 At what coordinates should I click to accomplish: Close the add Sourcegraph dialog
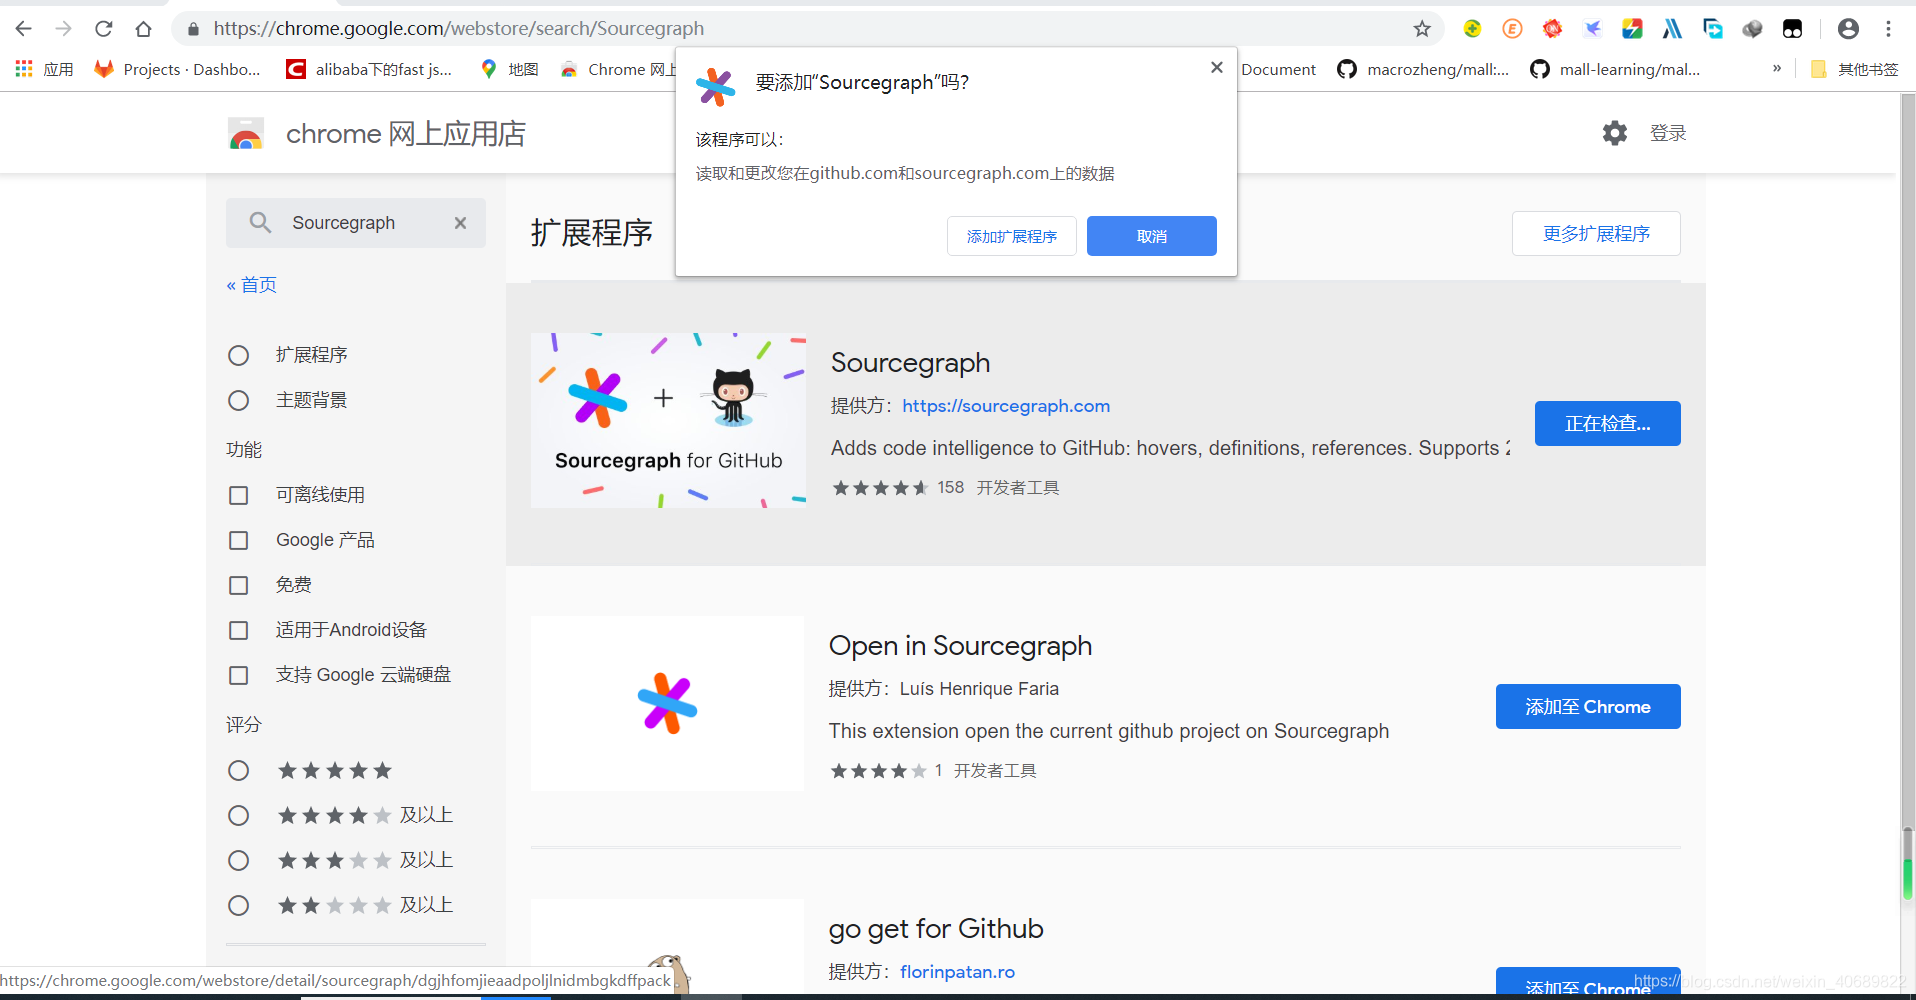tap(1216, 67)
